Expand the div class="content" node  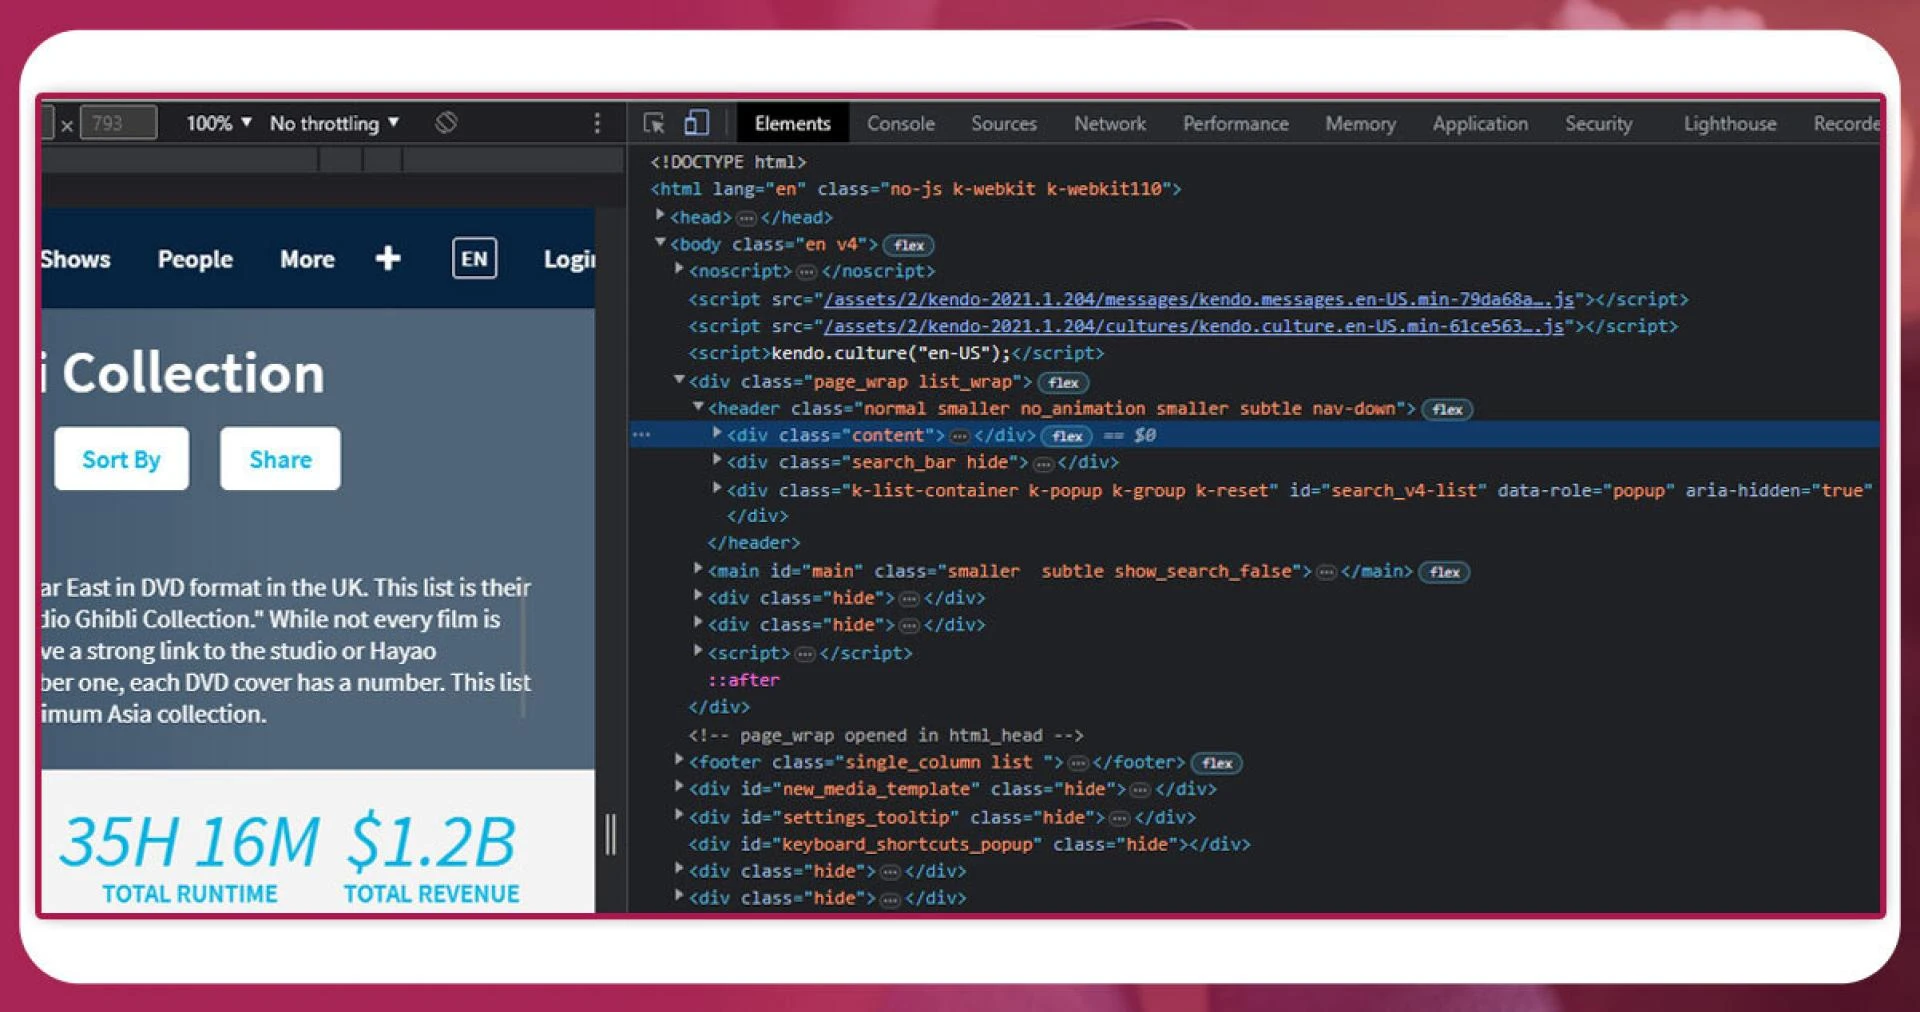[717, 433]
